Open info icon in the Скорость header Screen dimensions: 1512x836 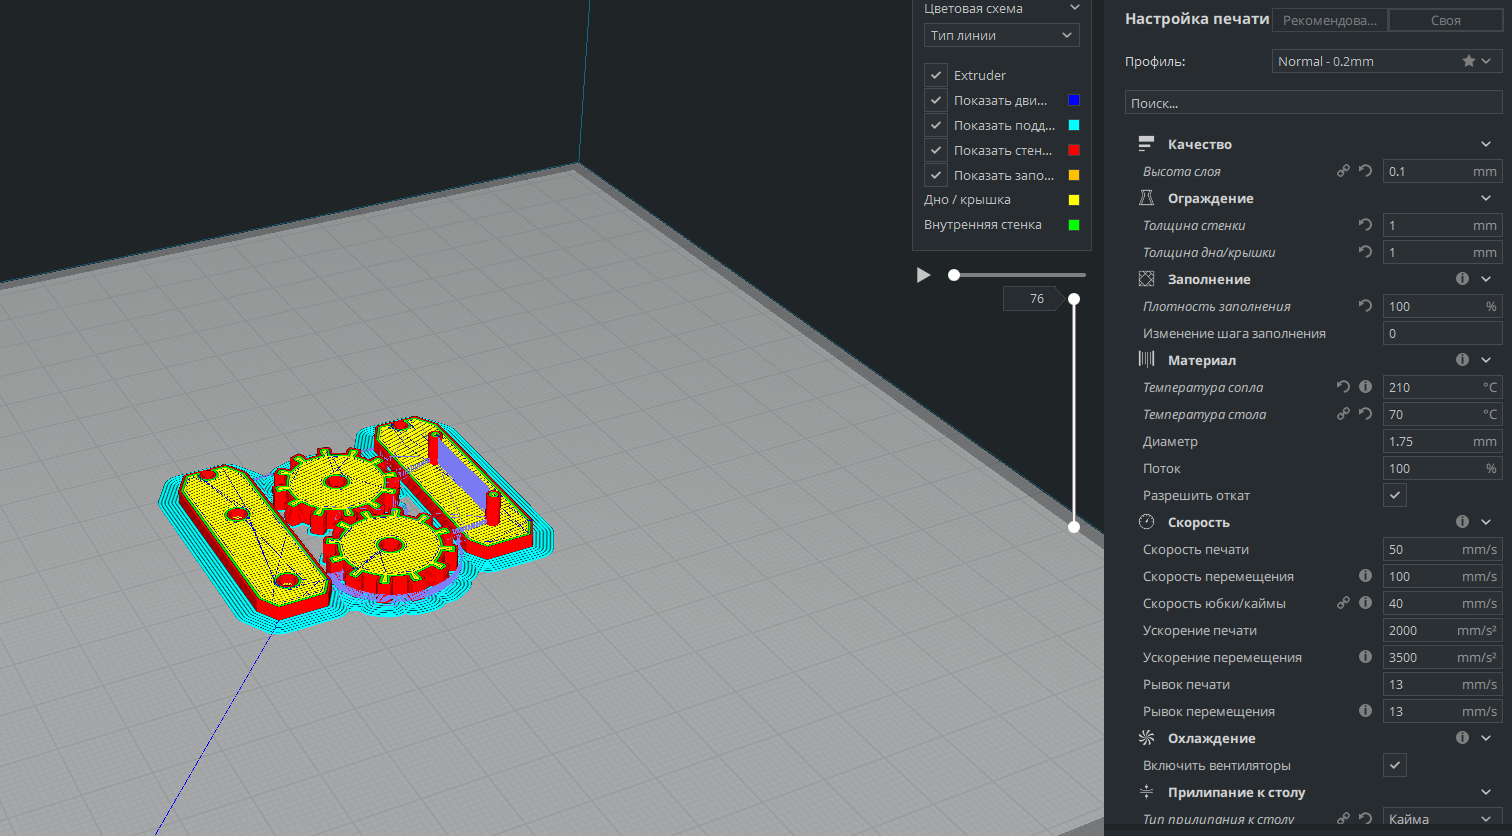(x=1462, y=522)
